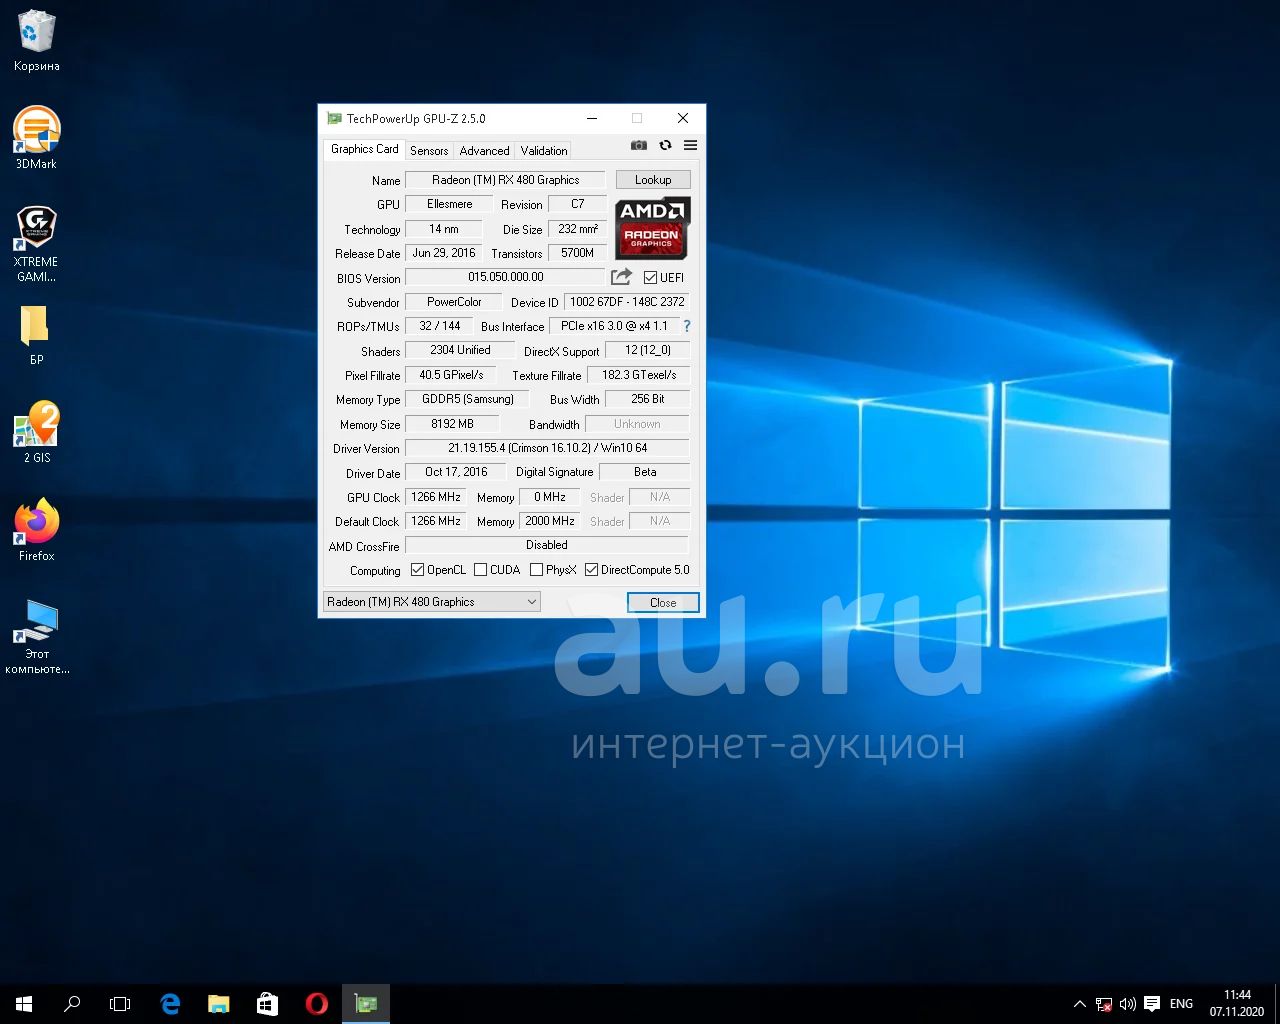Click the Name field Radeon RX 480 Graphics

click(x=505, y=180)
